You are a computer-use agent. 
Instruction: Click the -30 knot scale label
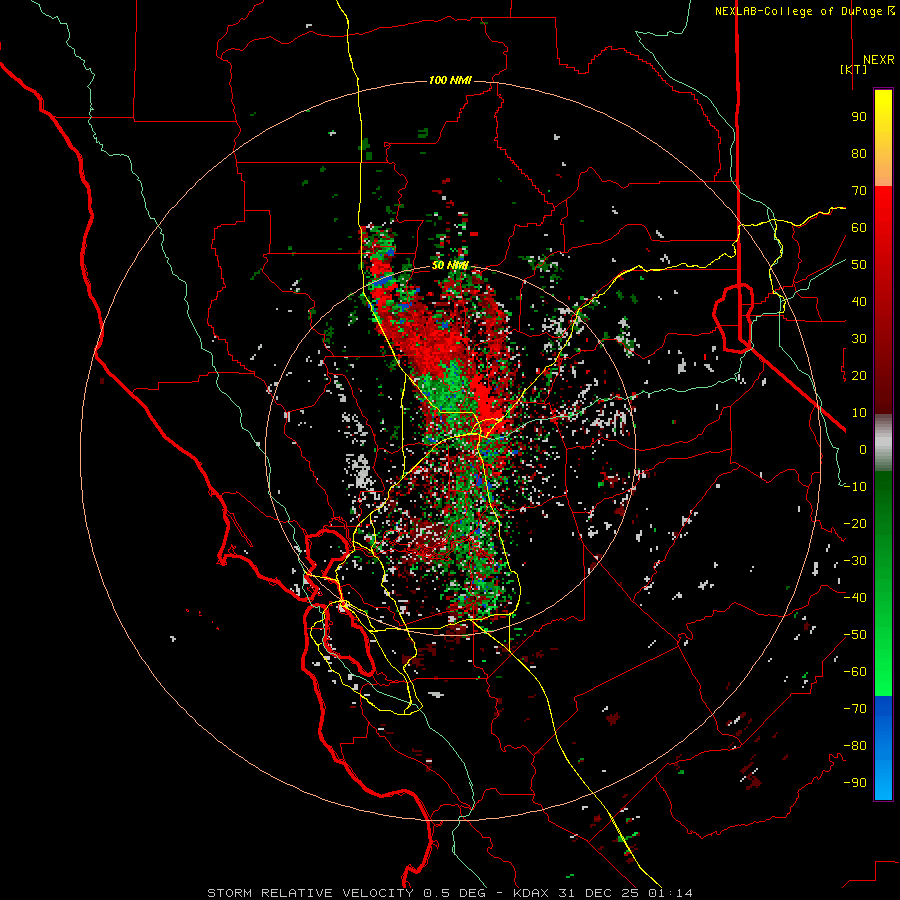(855, 561)
